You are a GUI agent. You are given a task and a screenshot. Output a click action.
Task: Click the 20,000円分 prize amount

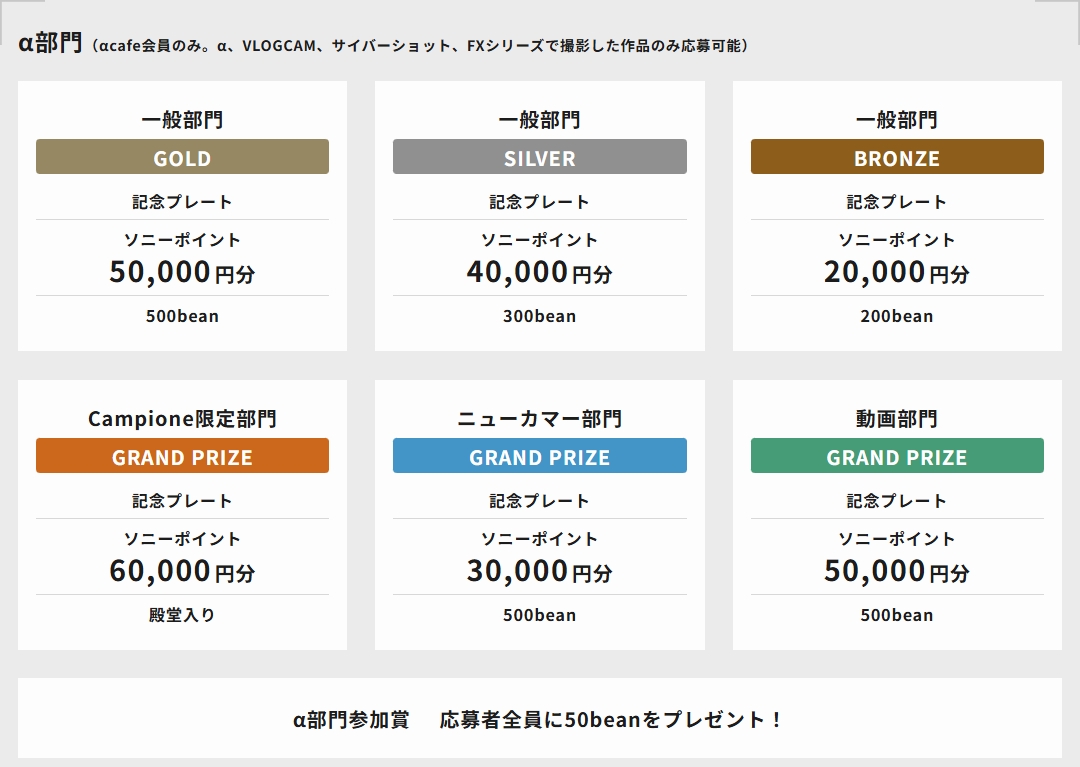(x=897, y=272)
